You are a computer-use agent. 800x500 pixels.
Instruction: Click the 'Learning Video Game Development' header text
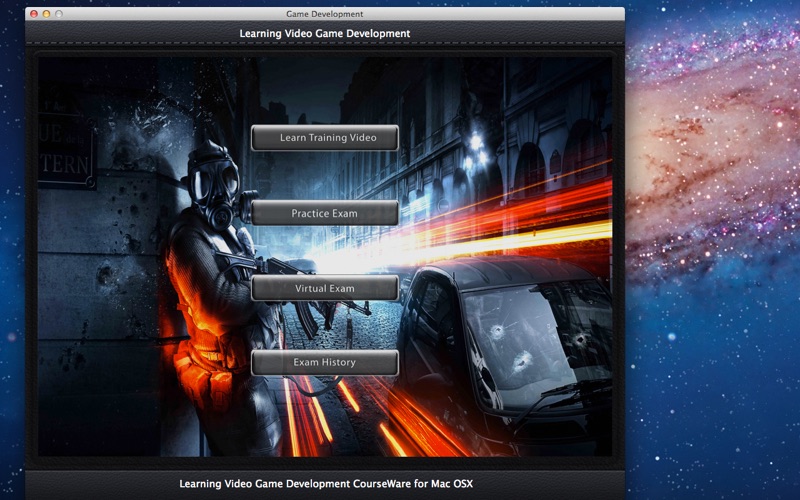coord(324,34)
